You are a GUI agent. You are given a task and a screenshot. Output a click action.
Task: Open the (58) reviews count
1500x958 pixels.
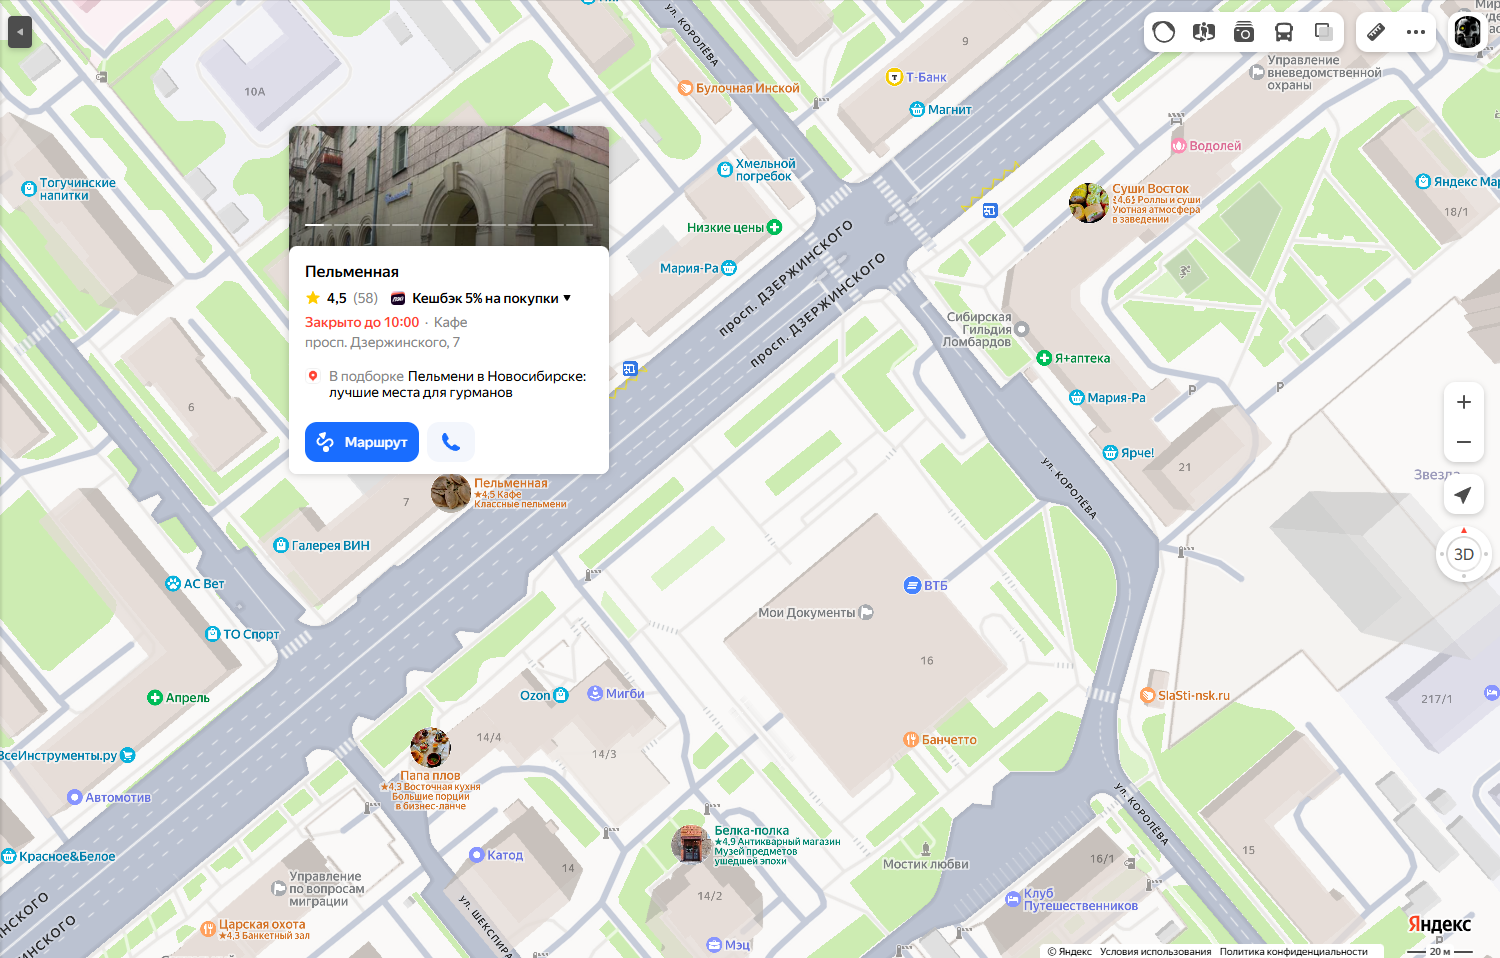click(x=366, y=298)
